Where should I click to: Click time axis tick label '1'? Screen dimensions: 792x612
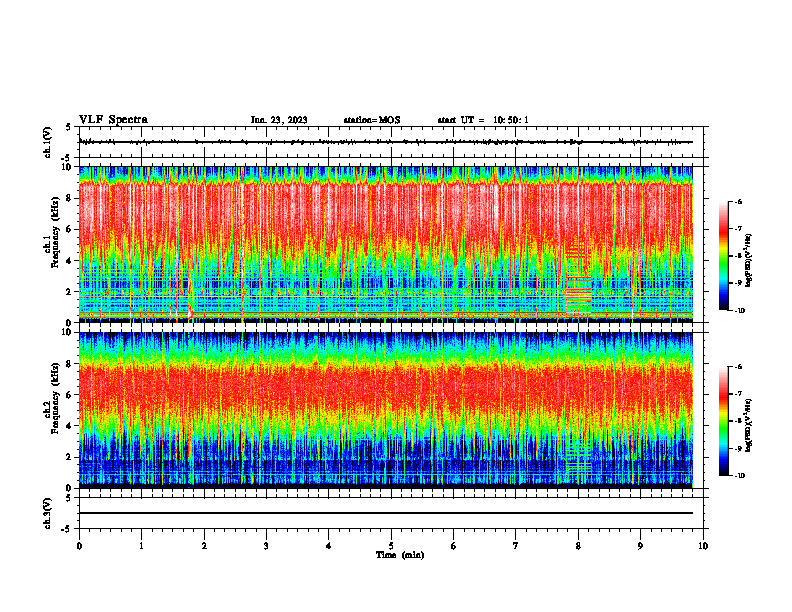point(141,546)
